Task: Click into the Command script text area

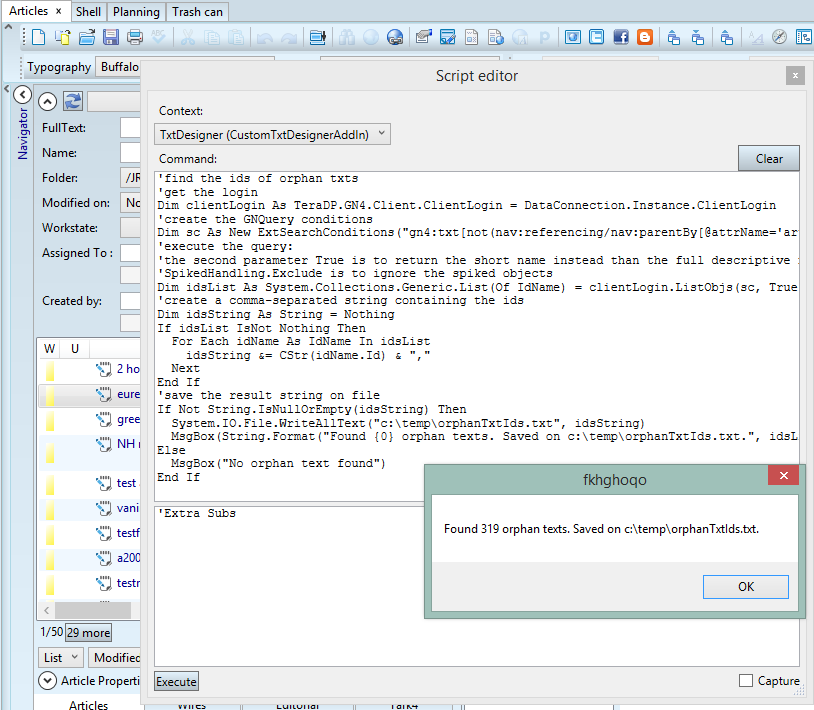Action: (477, 336)
